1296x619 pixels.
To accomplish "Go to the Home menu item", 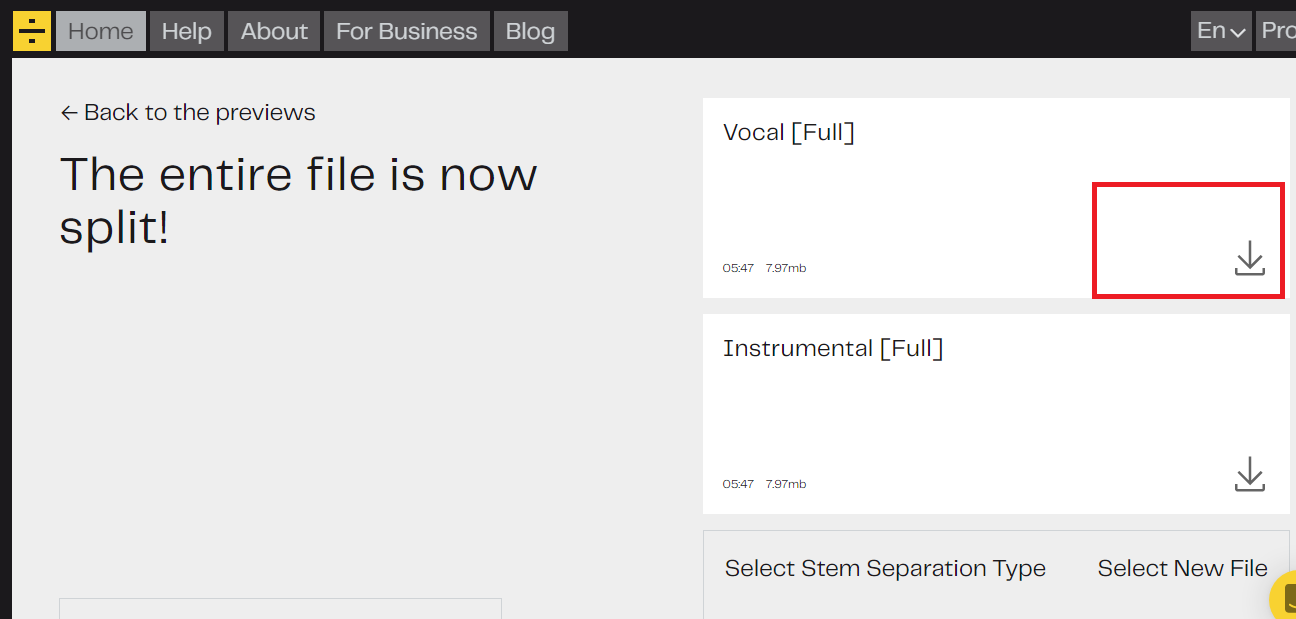I will tap(101, 31).
